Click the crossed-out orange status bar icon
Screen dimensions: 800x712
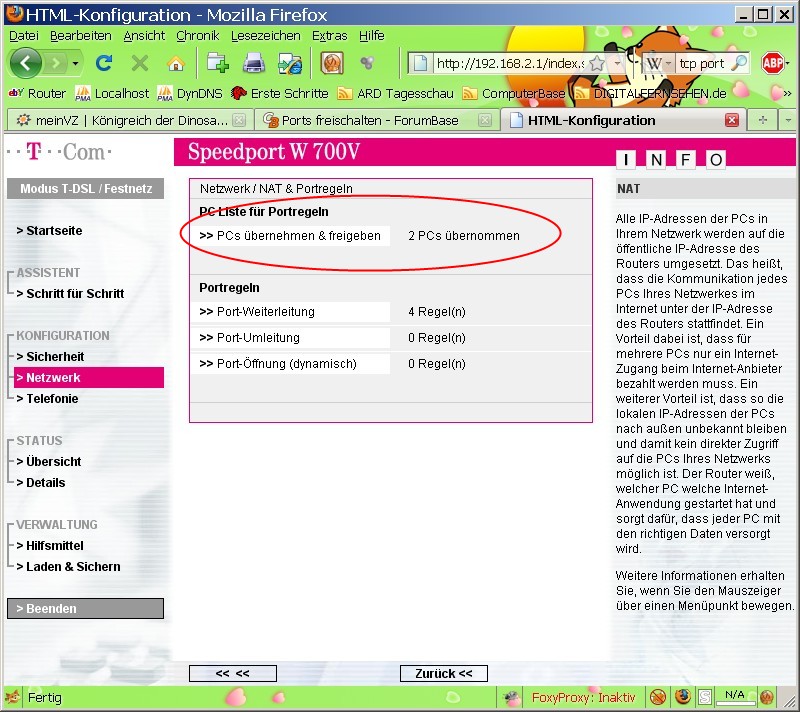point(658,697)
